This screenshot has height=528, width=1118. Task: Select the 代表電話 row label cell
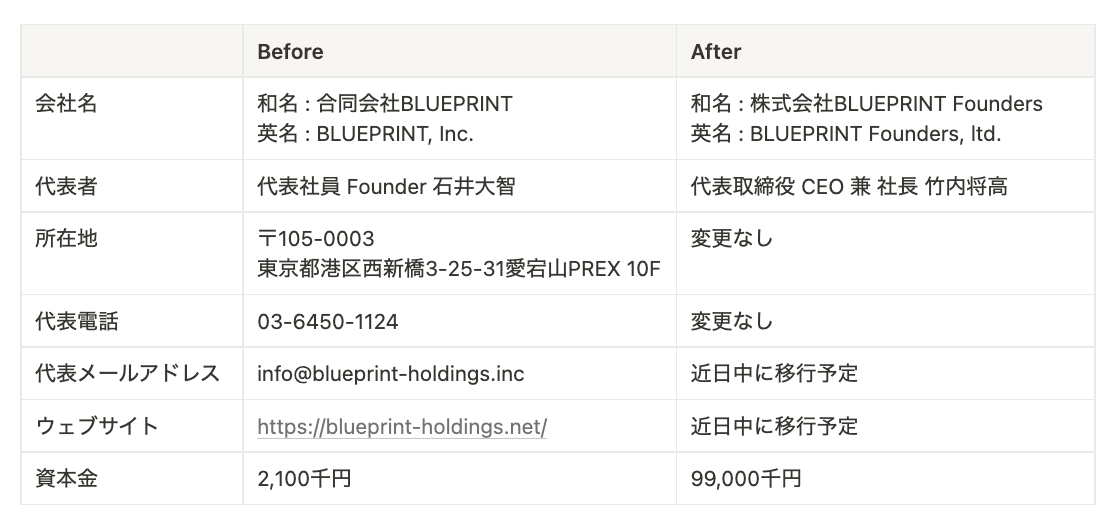[x=68, y=321]
